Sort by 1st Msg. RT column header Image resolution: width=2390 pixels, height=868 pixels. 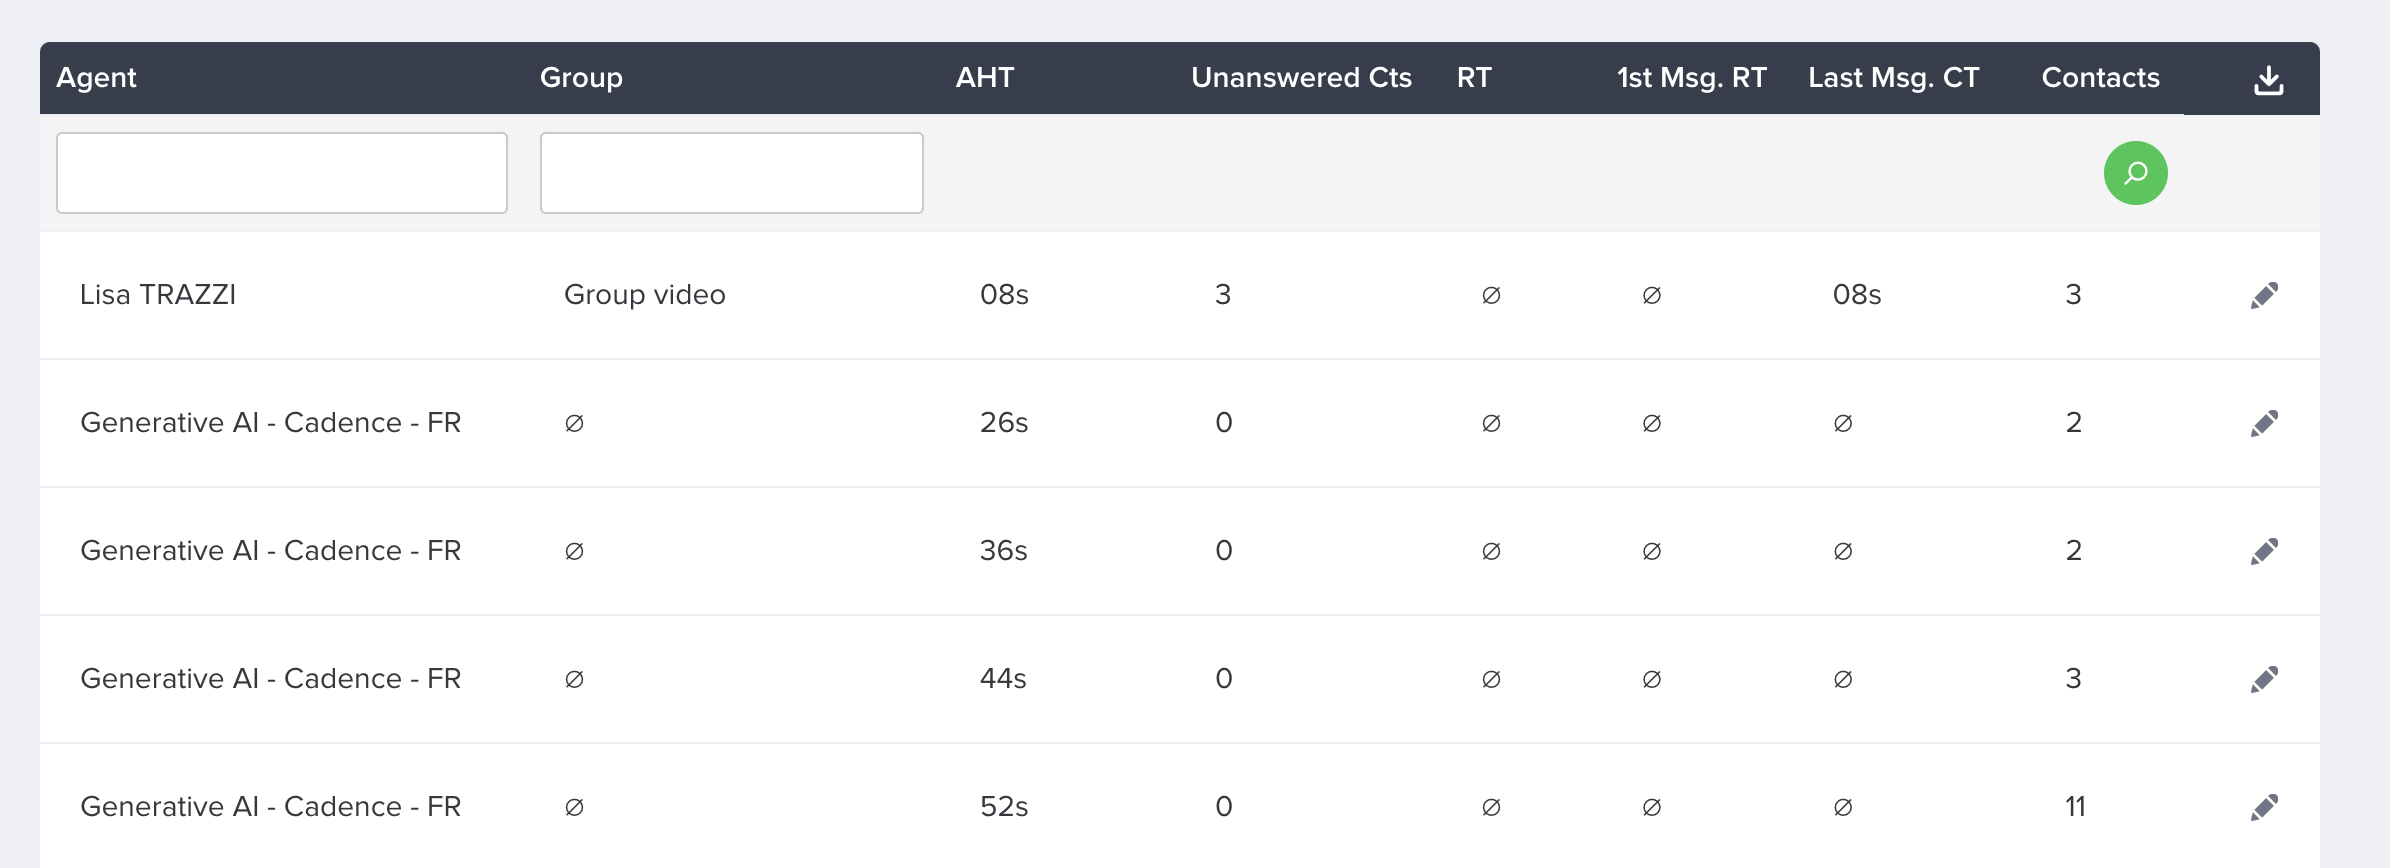coord(1692,78)
